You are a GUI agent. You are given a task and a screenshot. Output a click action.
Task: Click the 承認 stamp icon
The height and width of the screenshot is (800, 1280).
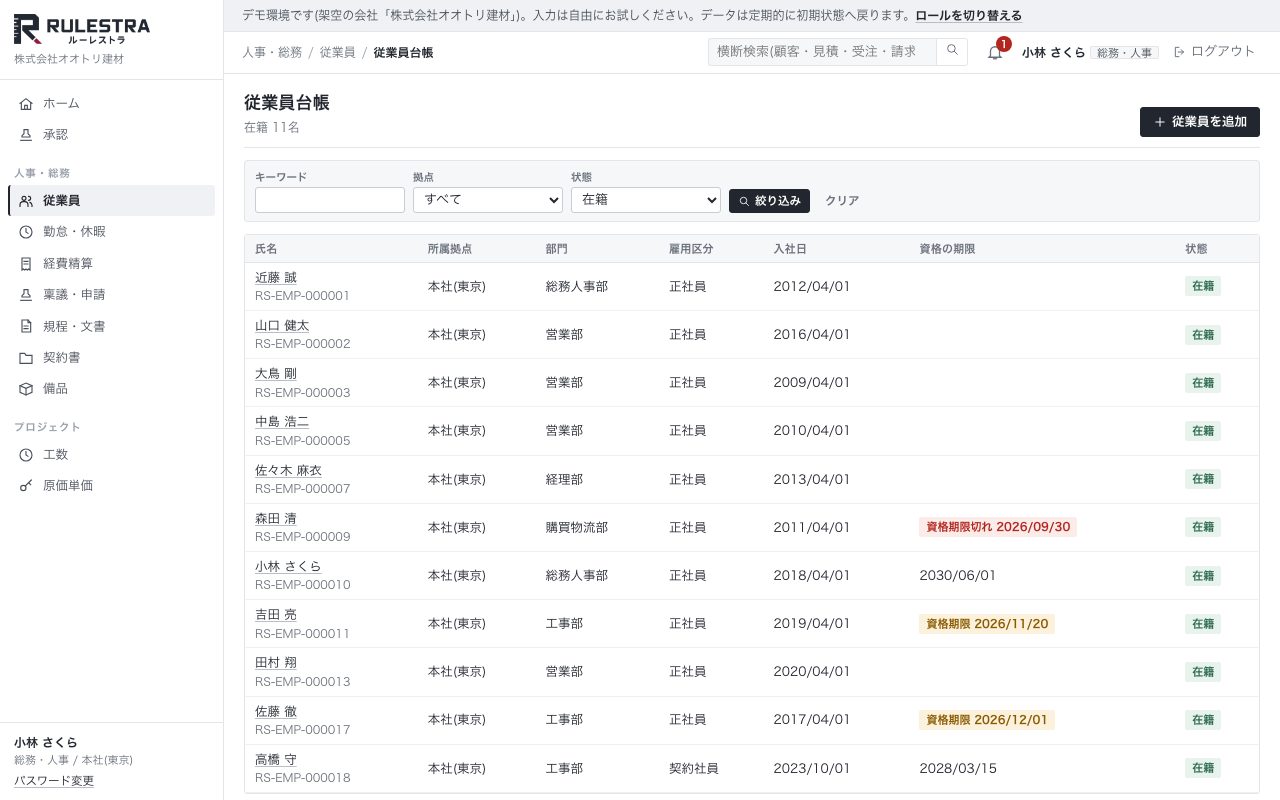26,135
